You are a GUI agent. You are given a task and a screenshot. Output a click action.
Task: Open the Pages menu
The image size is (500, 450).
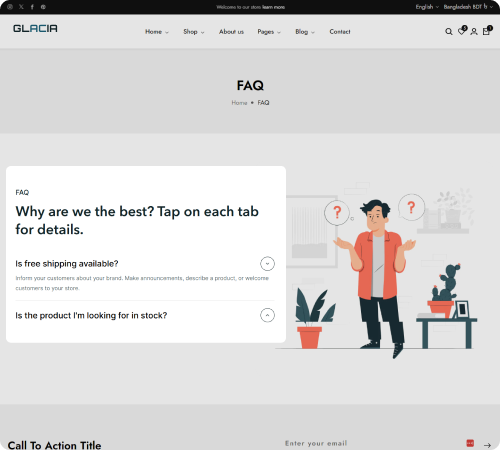point(269,32)
